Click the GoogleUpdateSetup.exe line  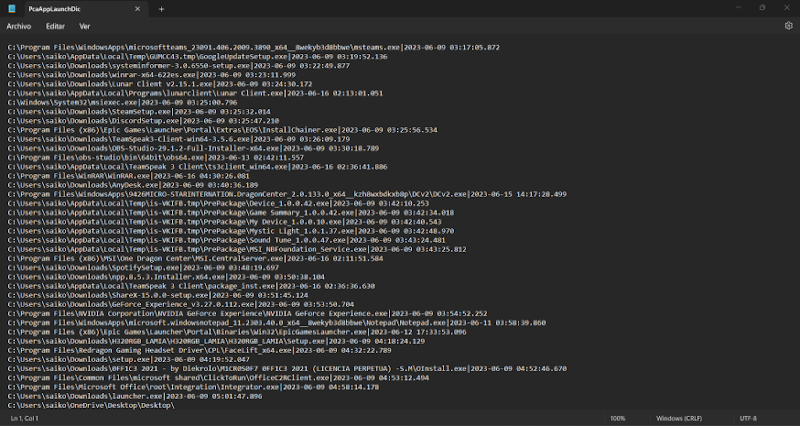click(x=197, y=57)
